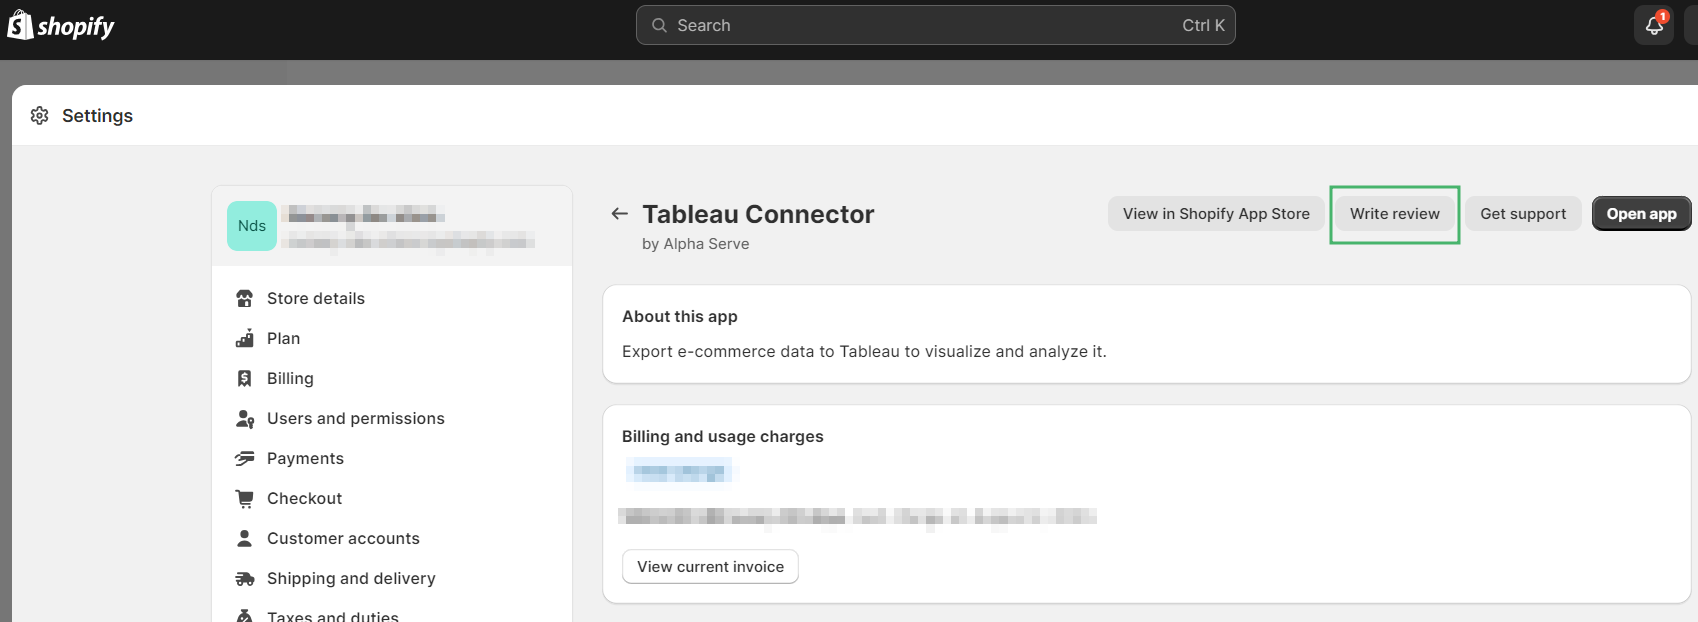1698x622 pixels.
Task: Click the back arrow beside Tableau Connector
Action: pyautogui.click(x=620, y=214)
